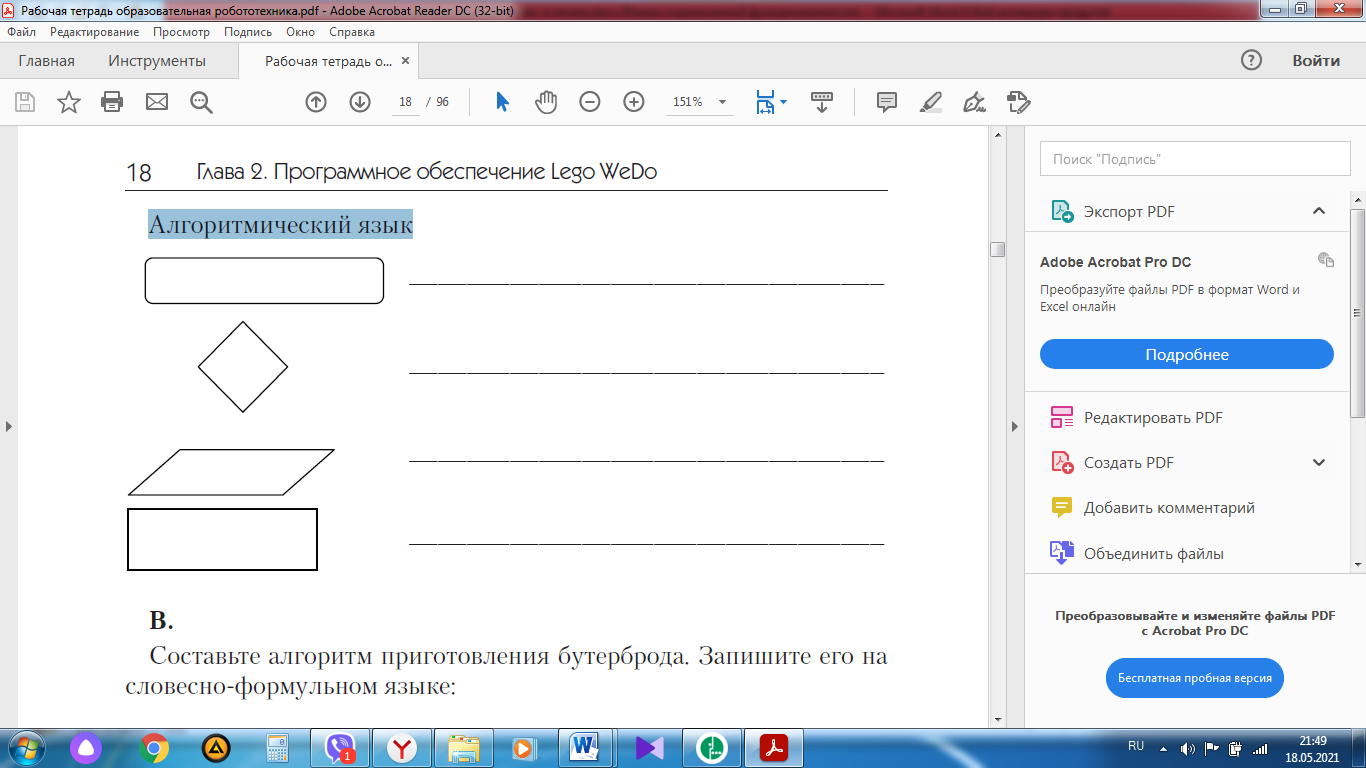This screenshot has height=768, width=1366.
Task: Select the text selection arrow tool
Action: [503, 102]
